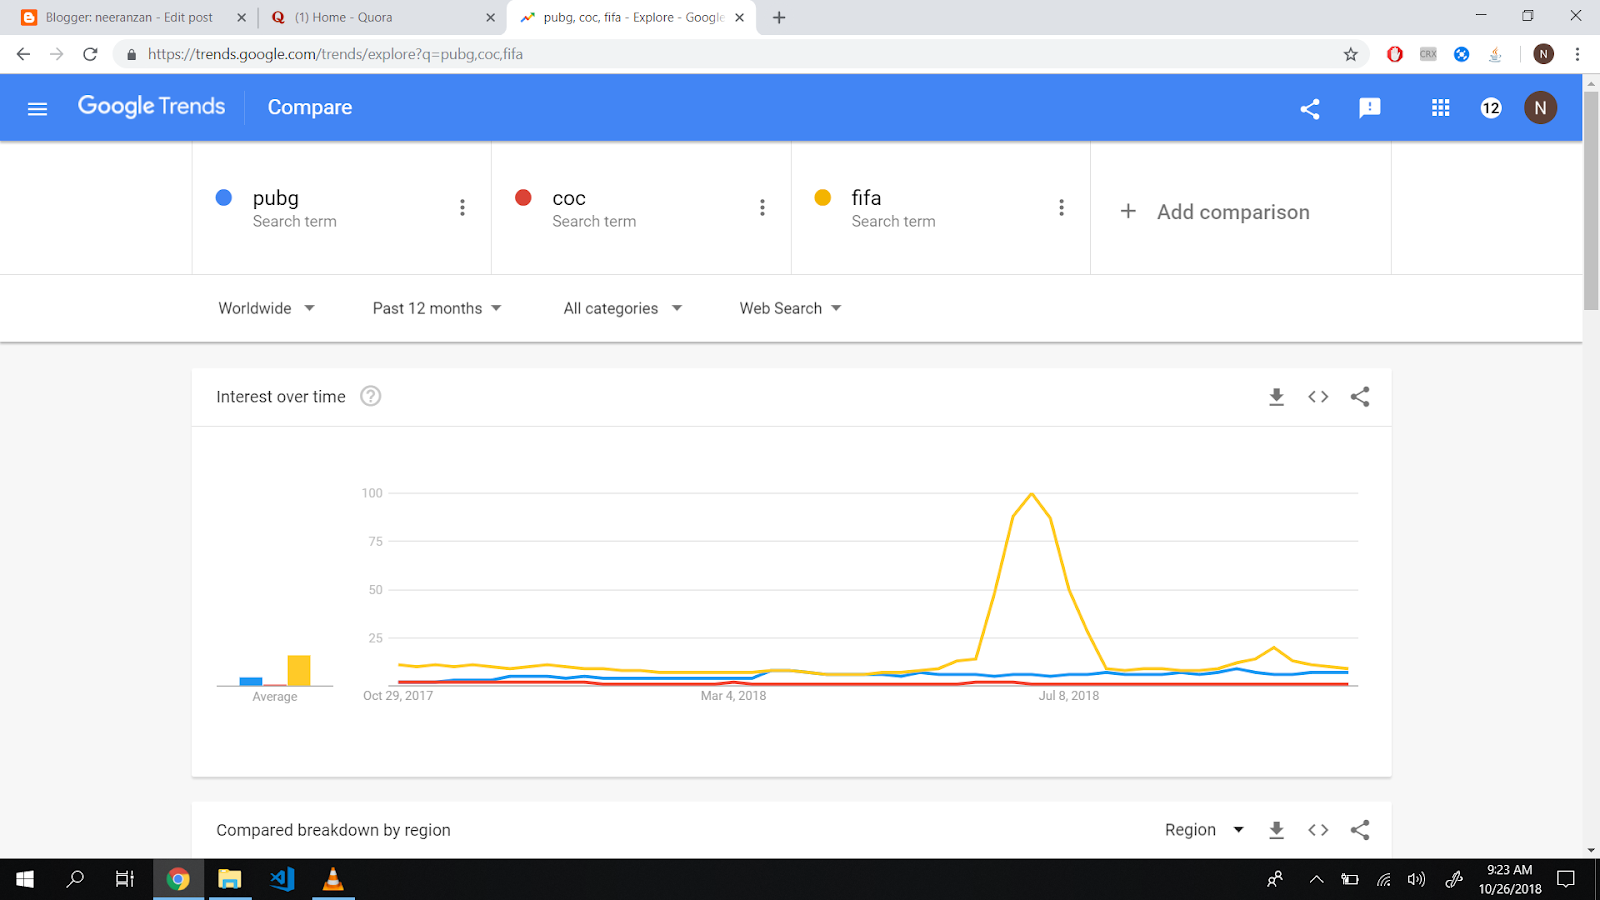
Task: Open more options for pubg term
Action: (462, 207)
